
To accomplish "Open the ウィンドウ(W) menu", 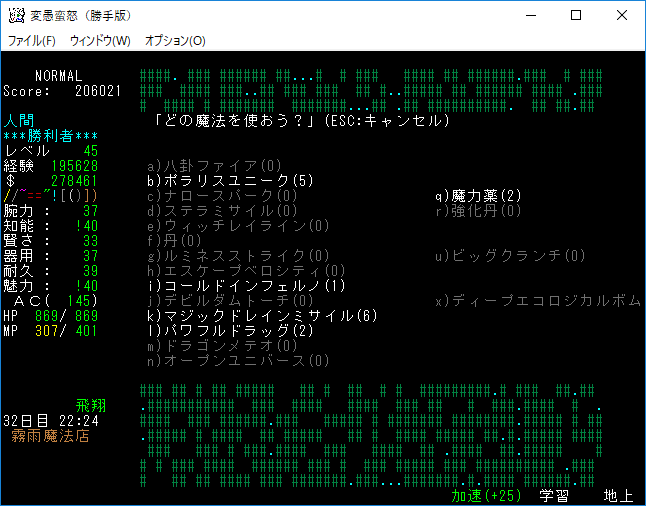I will click(x=100, y=41).
